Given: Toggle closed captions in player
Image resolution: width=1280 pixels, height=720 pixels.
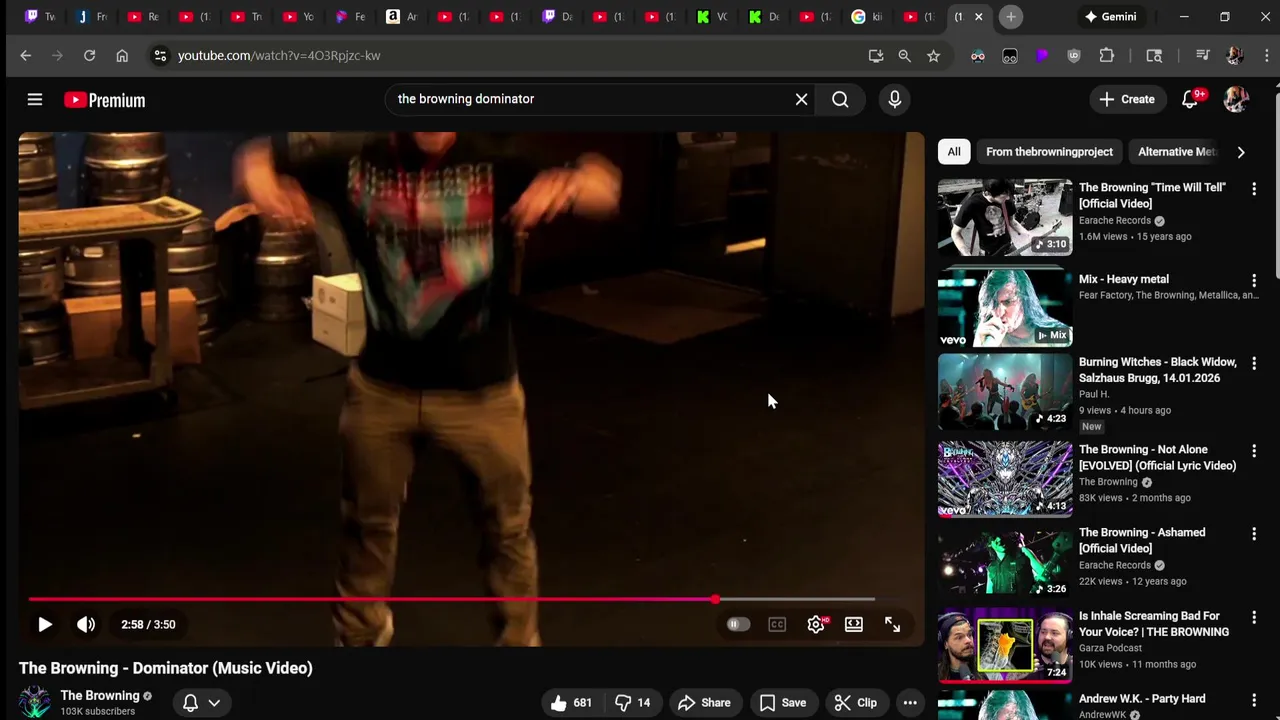Looking at the screenshot, I should coord(777,624).
